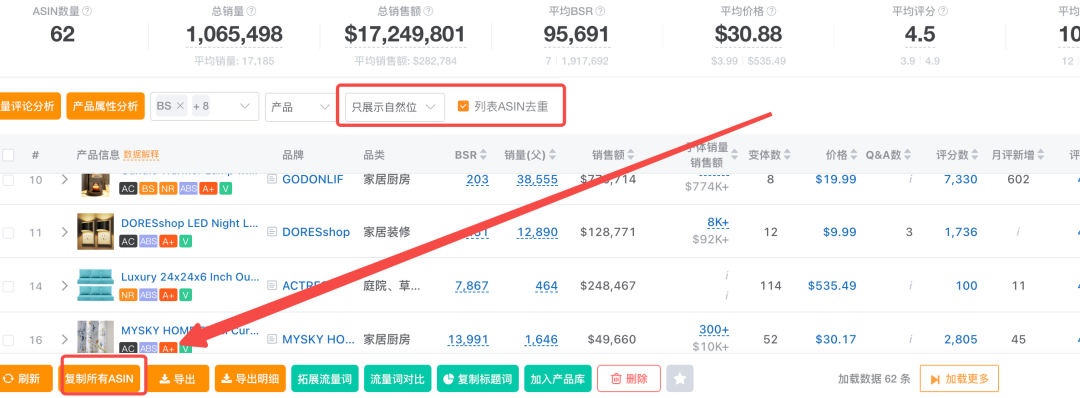Click the 导出明细 button
Image resolution: width=1080 pixels, height=398 pixels.
pyautogui.click(x=250, y=379)
